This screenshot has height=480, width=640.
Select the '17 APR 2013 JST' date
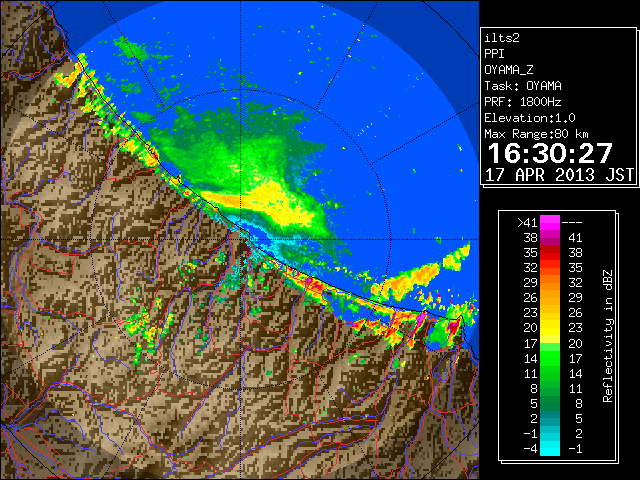[x=559, y=175]
